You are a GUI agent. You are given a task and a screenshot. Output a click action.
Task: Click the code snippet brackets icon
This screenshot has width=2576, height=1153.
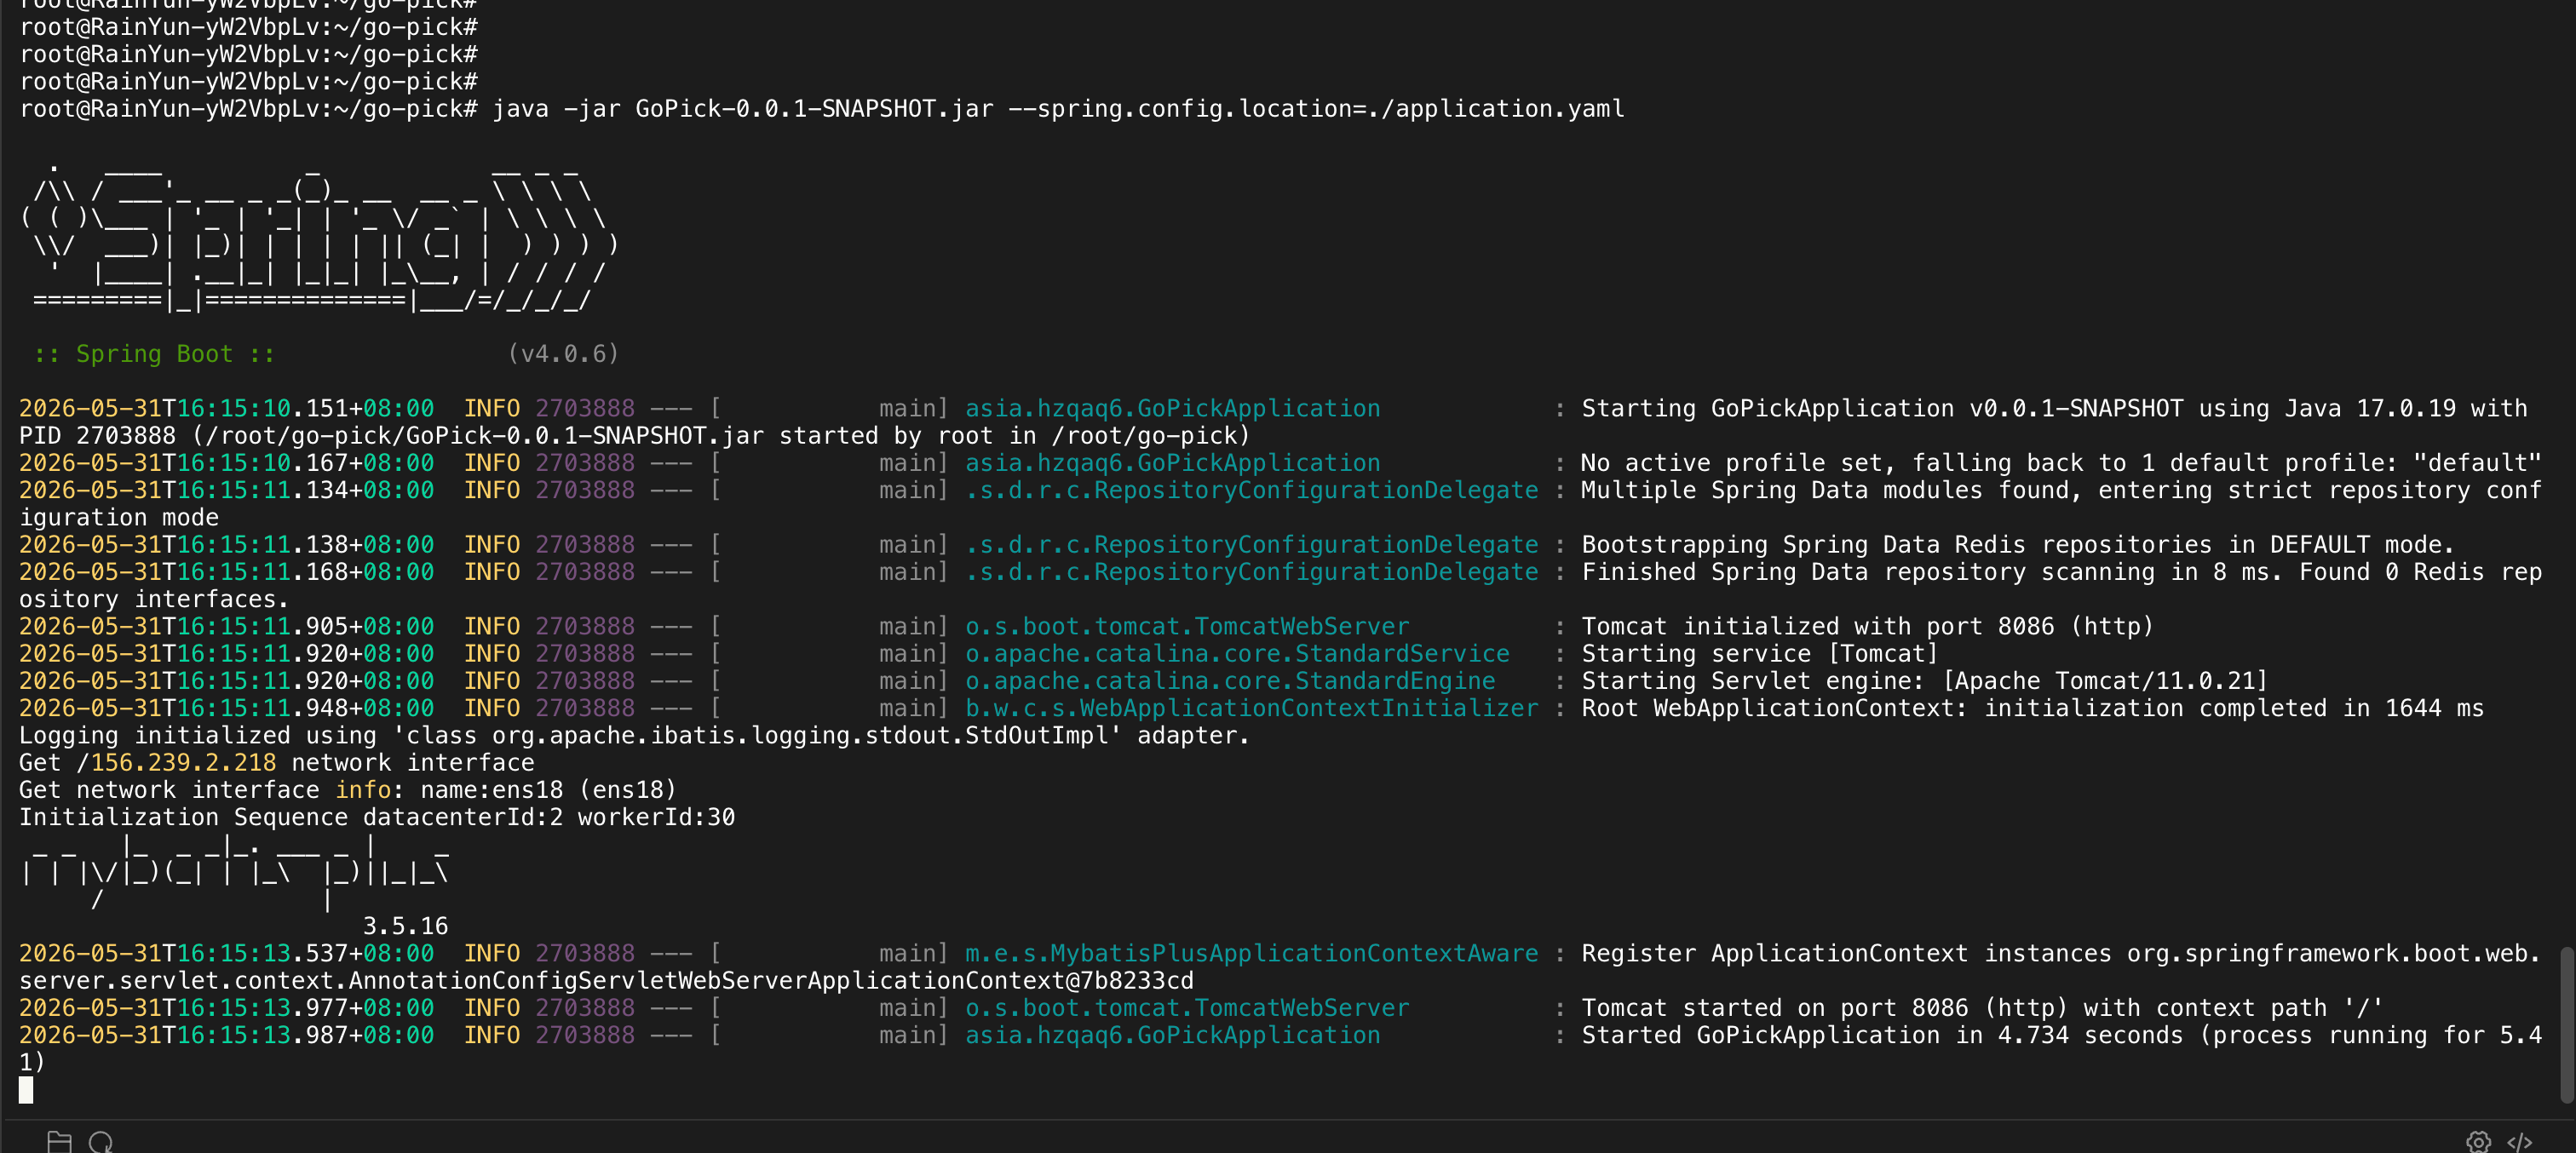pyautogui.click(x=2520, y=1141)
